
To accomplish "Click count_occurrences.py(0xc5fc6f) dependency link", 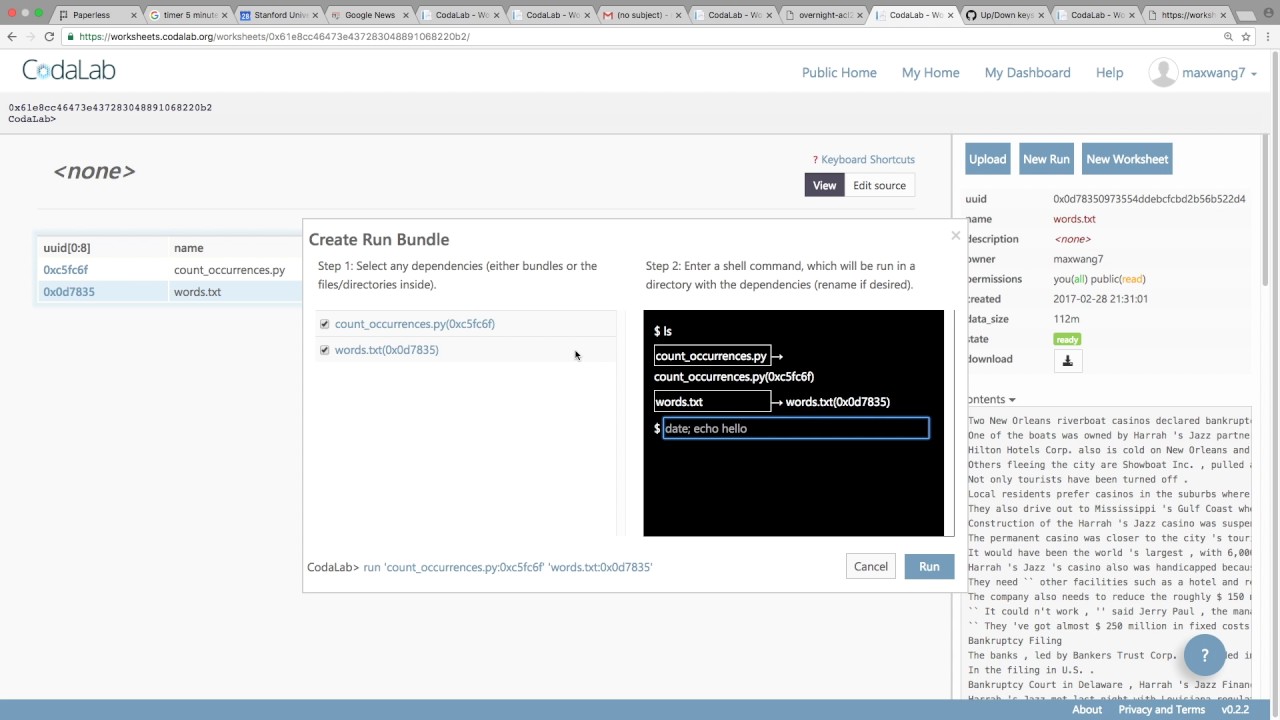I will click(x=414, y=324).
